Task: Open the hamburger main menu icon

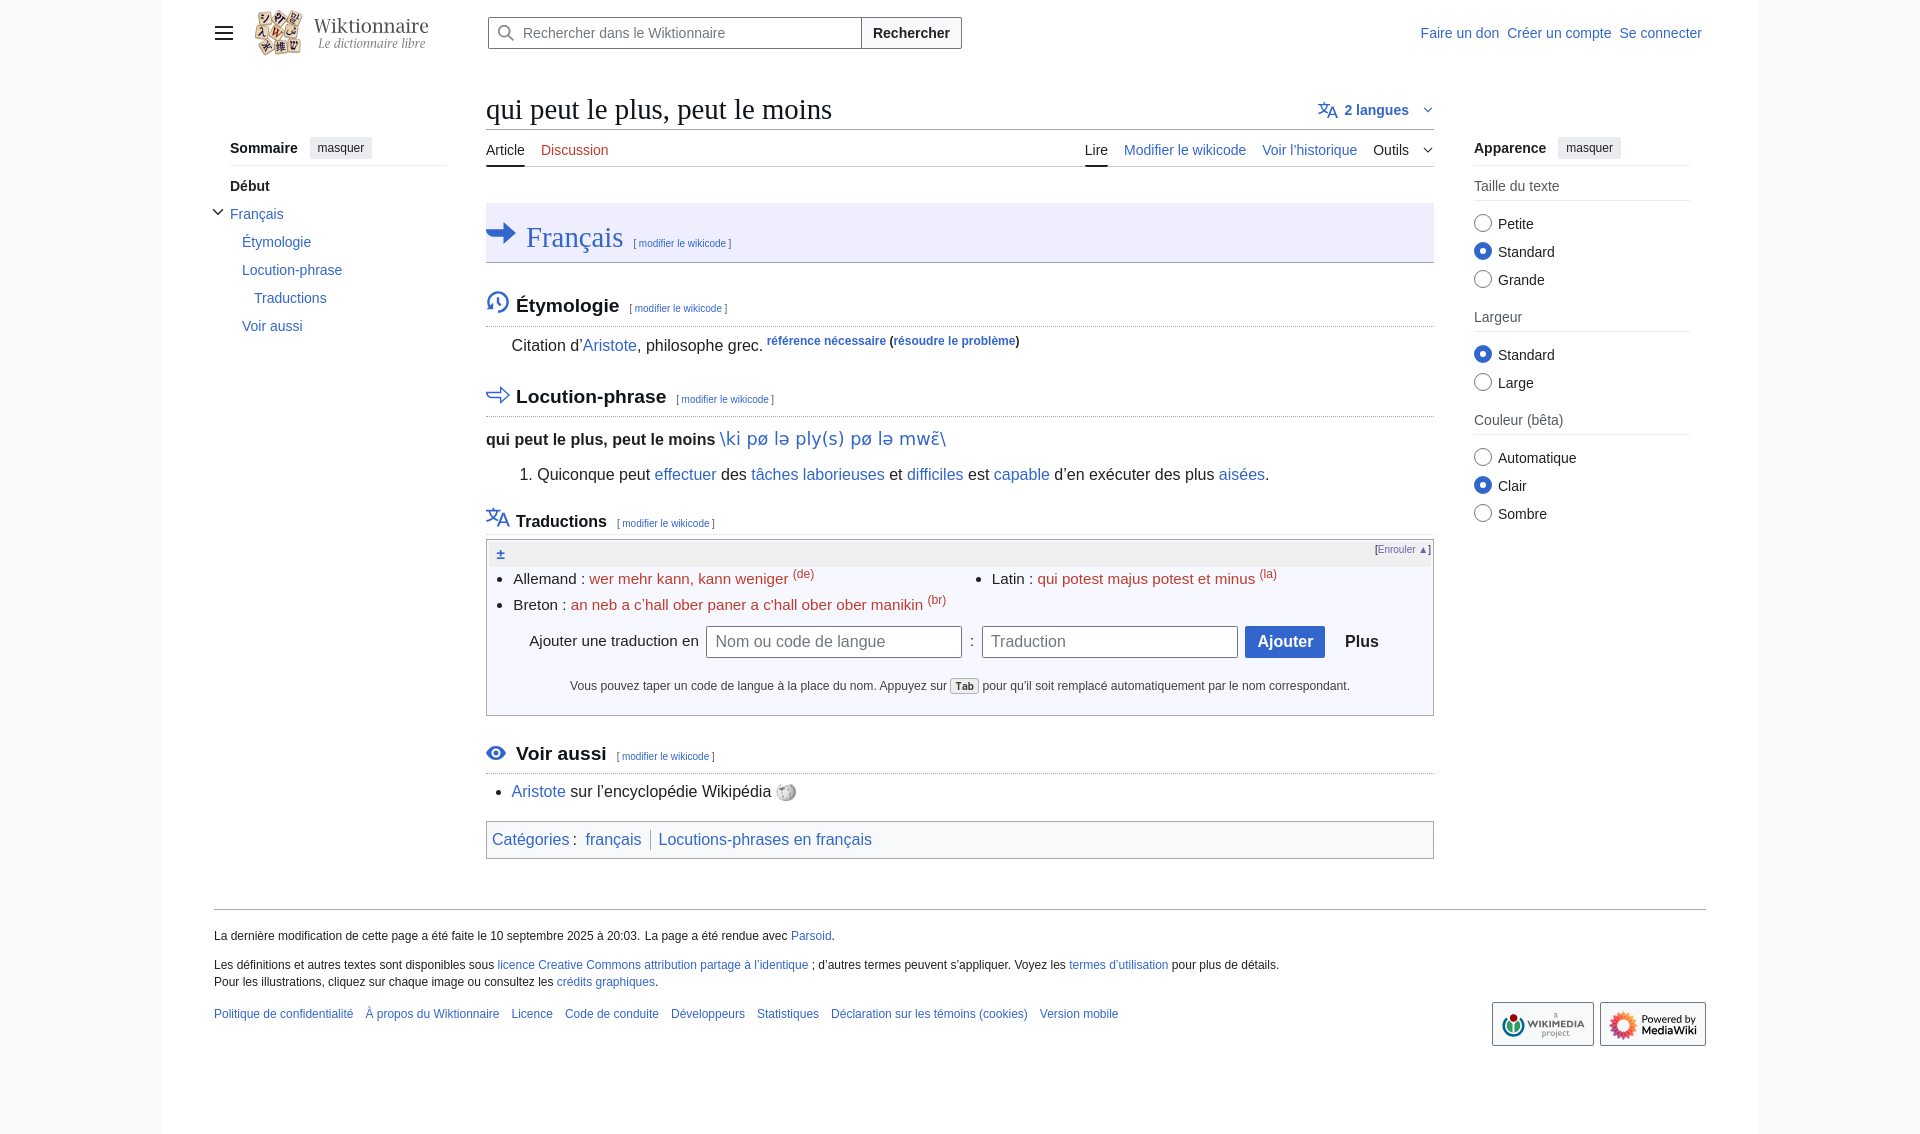Action: pos(224,33)
